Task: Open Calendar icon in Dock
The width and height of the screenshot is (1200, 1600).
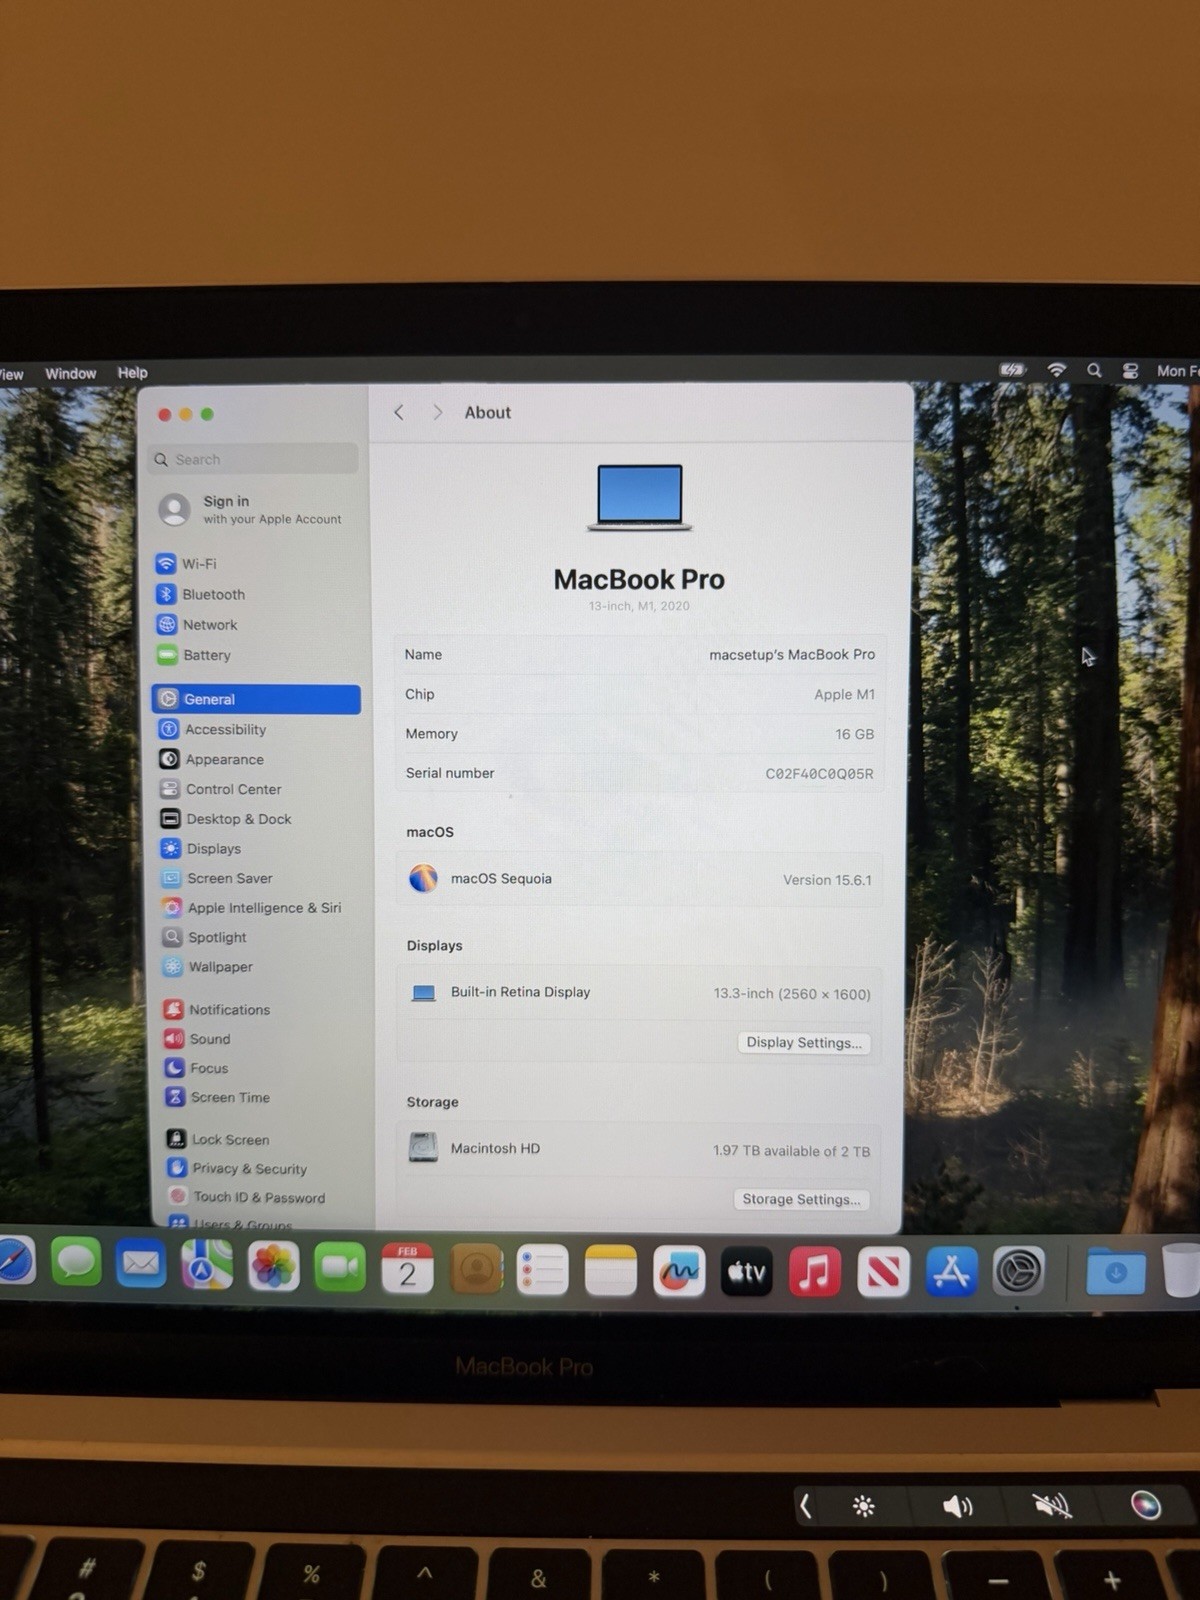Action: click(408, 1268)
